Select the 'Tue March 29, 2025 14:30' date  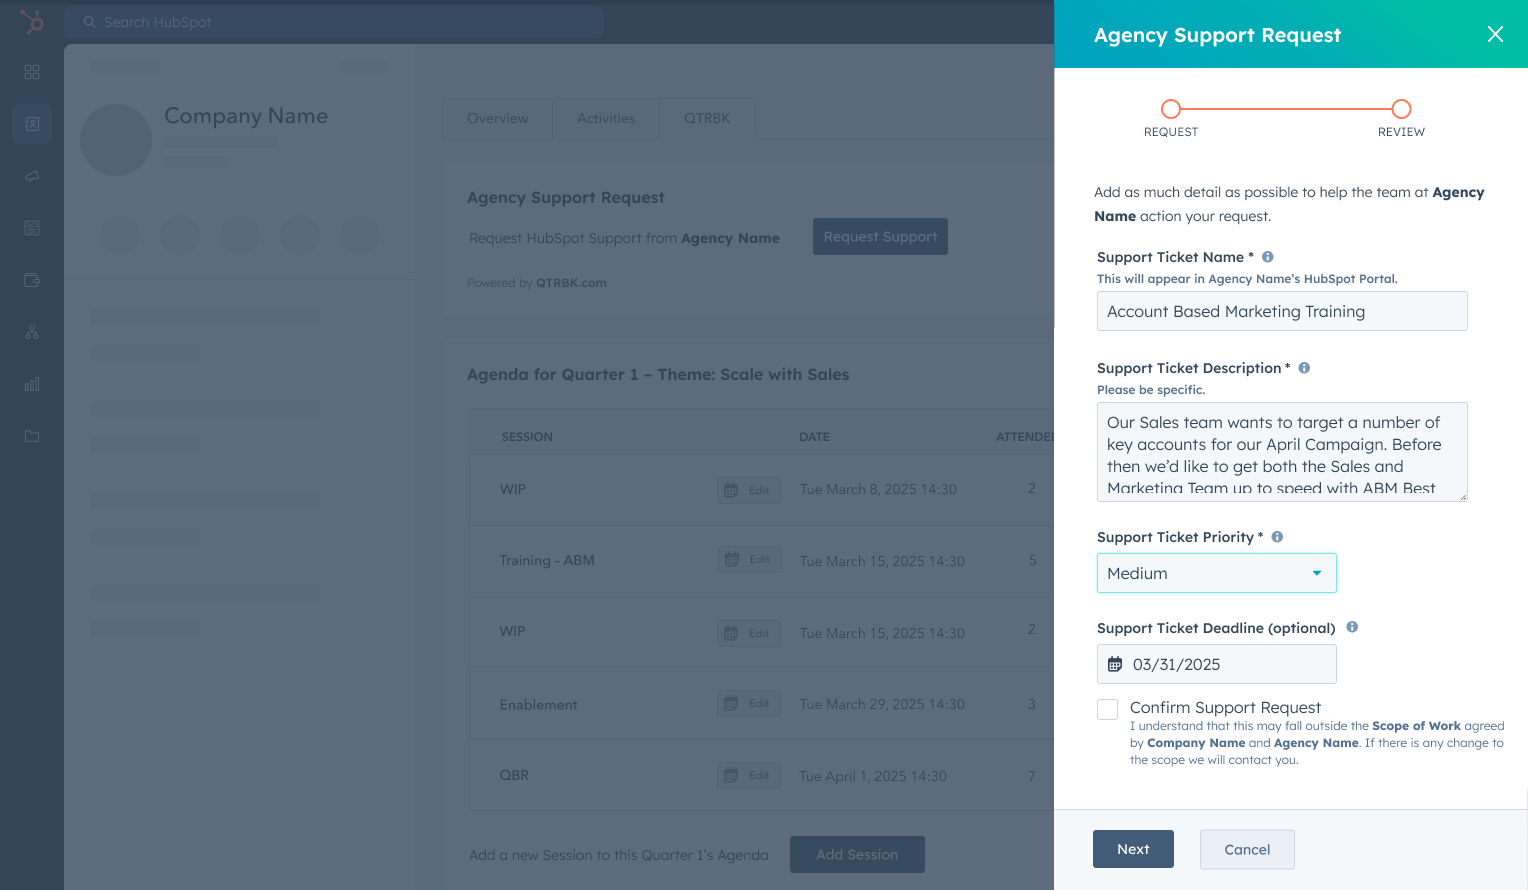882,704
